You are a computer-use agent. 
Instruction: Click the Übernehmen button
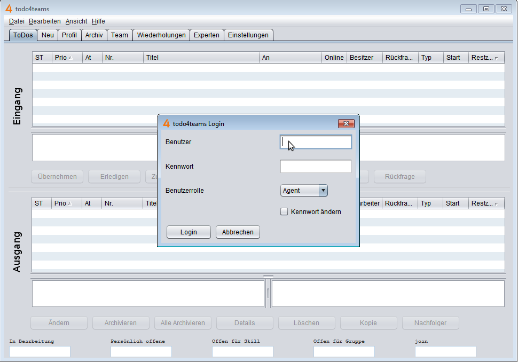point(57,177)
